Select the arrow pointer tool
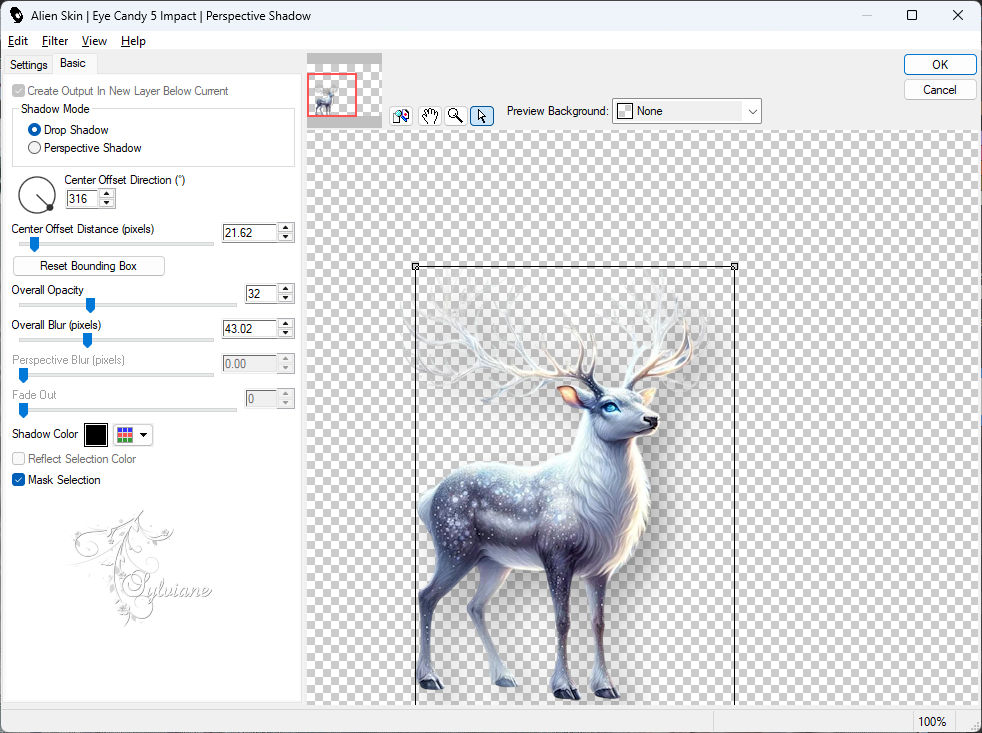Screen dimensions: 982x733 (482, 116)
